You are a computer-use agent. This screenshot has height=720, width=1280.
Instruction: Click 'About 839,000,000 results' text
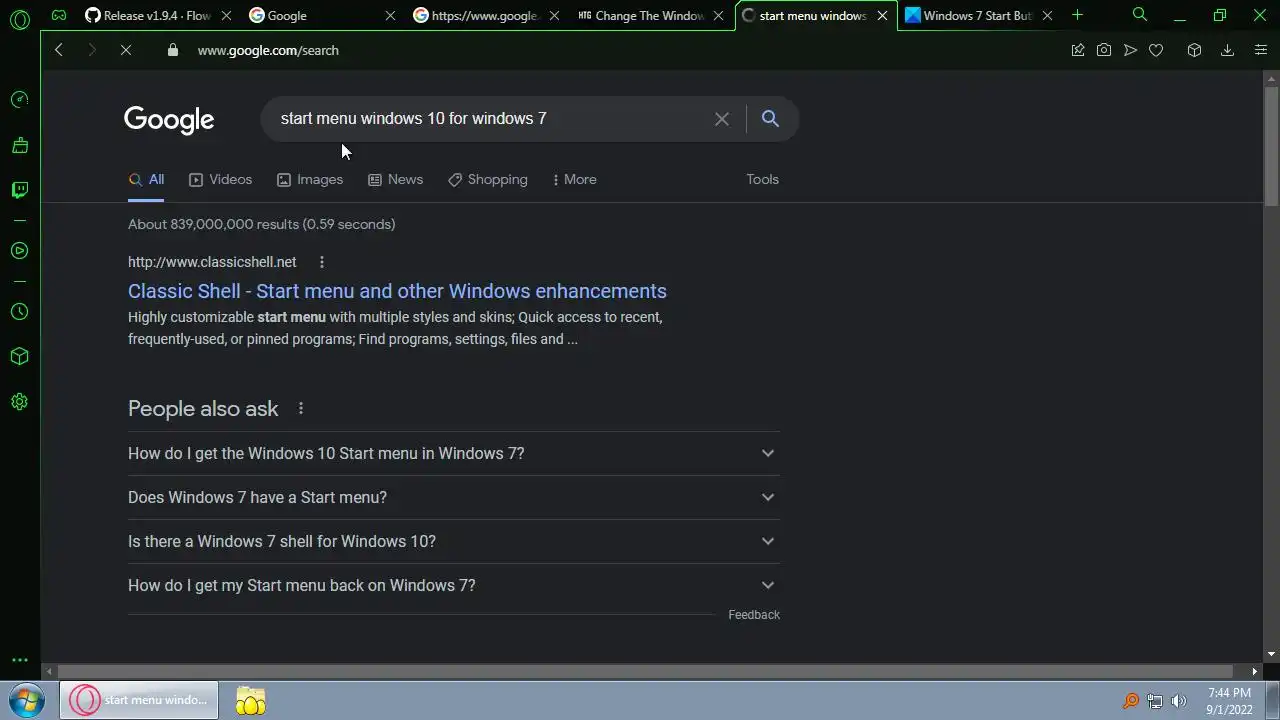click(x=262, y=224)
